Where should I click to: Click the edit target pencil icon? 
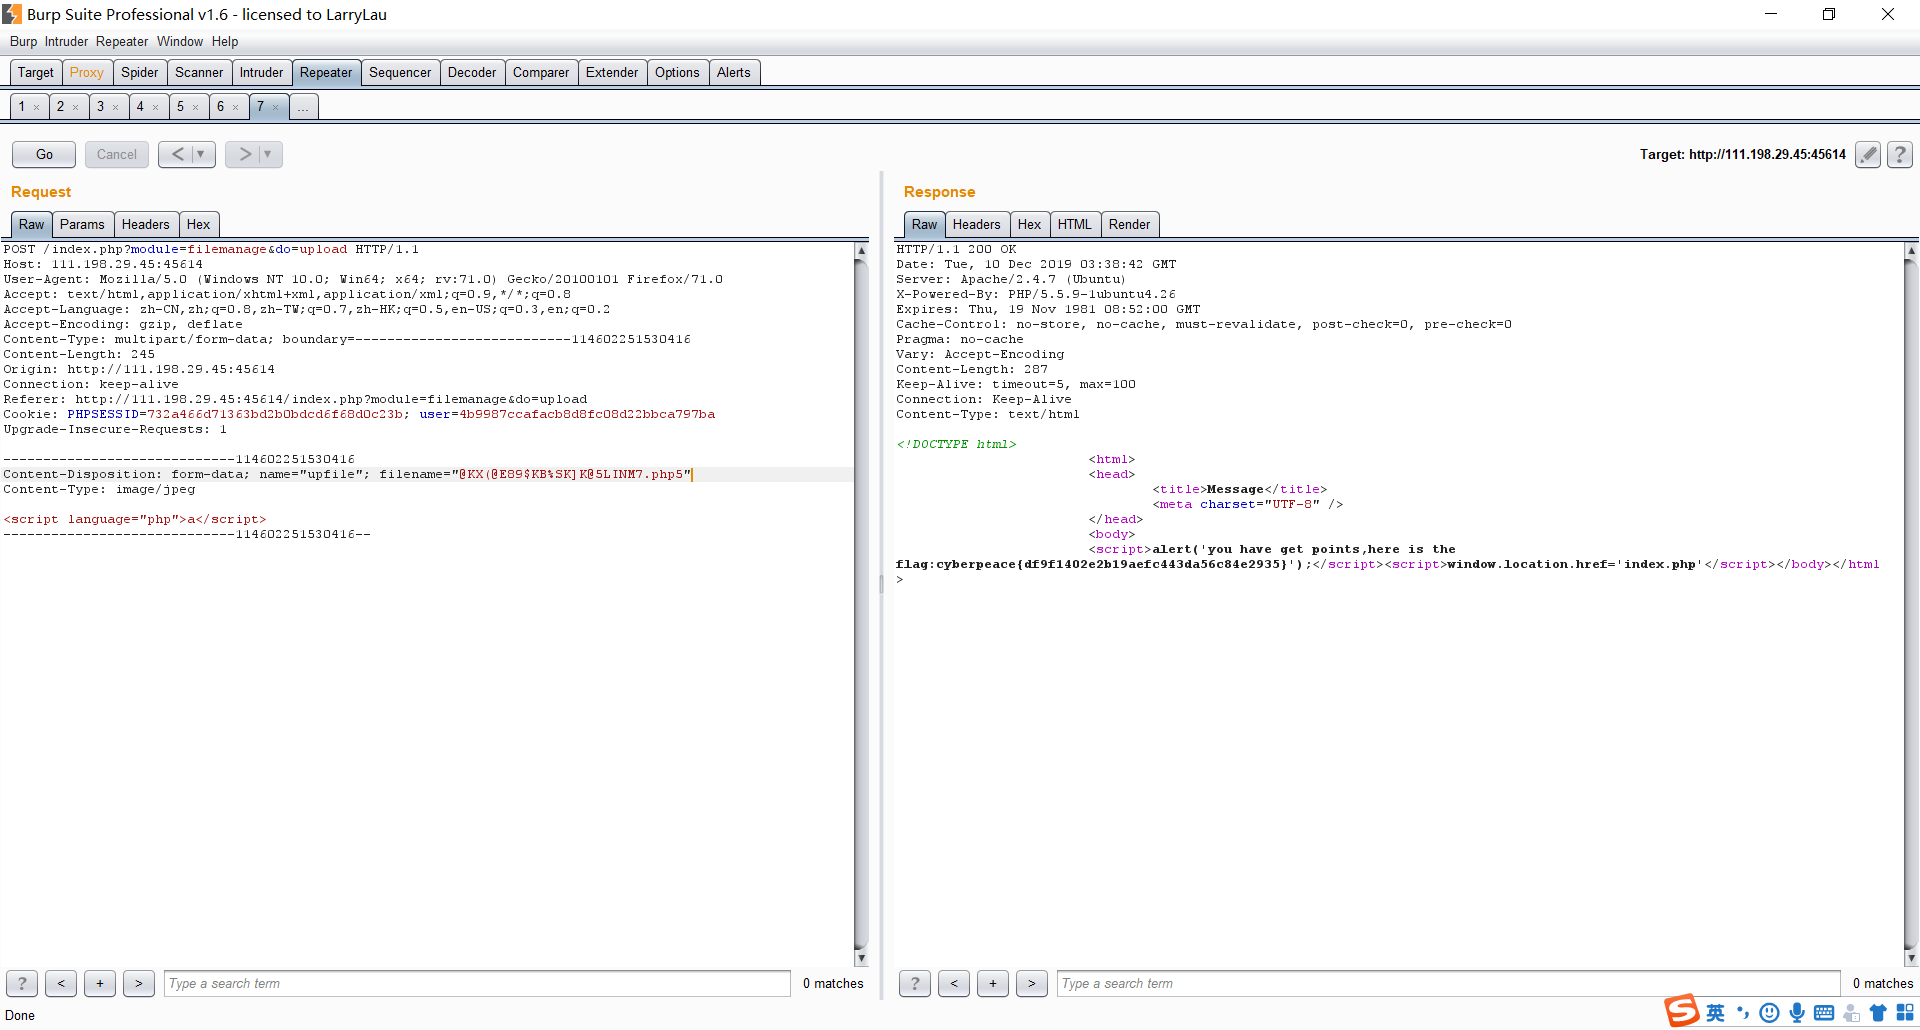1868,154
